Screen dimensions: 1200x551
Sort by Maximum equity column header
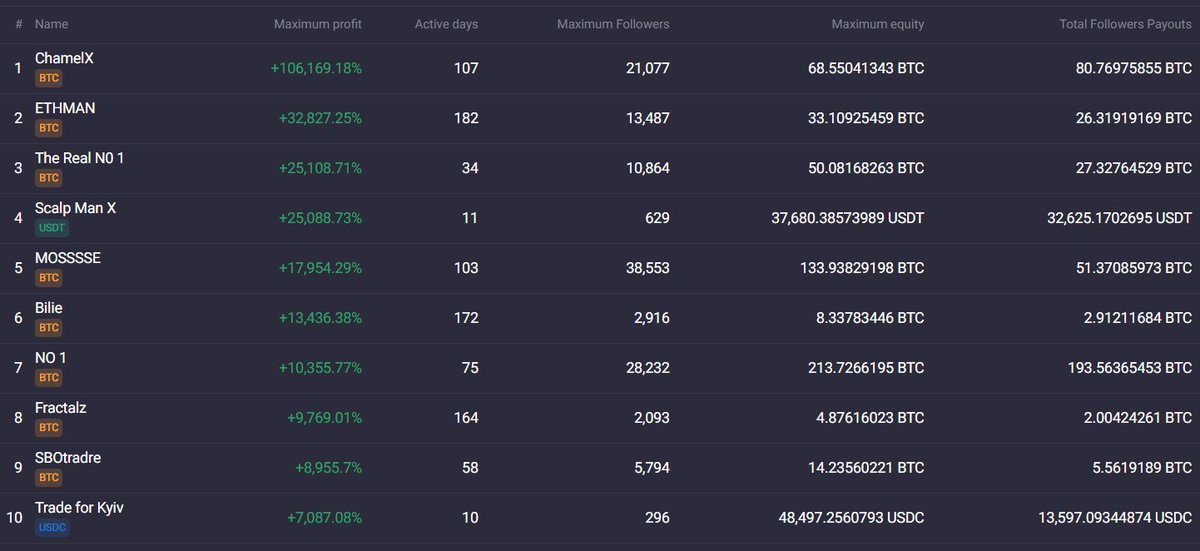pyautogui.click(x=878, y=24)
